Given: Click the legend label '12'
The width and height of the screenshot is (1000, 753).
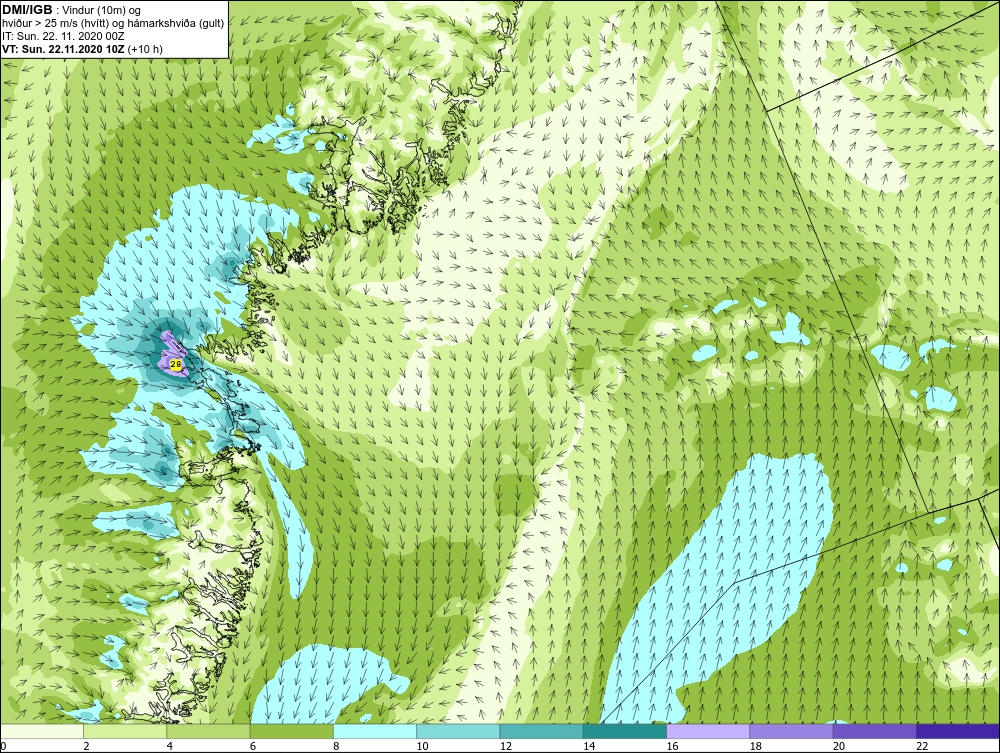Looking at the screenshot, I should [x=505, y=747].
